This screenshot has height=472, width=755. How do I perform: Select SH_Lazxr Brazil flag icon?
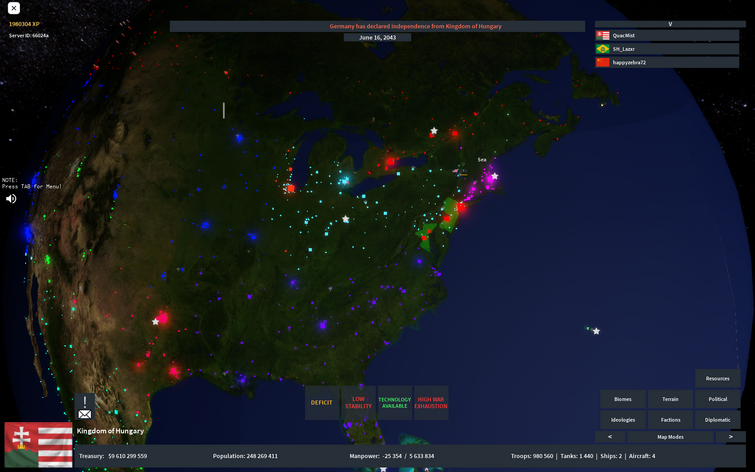click(x=602, y=49)
